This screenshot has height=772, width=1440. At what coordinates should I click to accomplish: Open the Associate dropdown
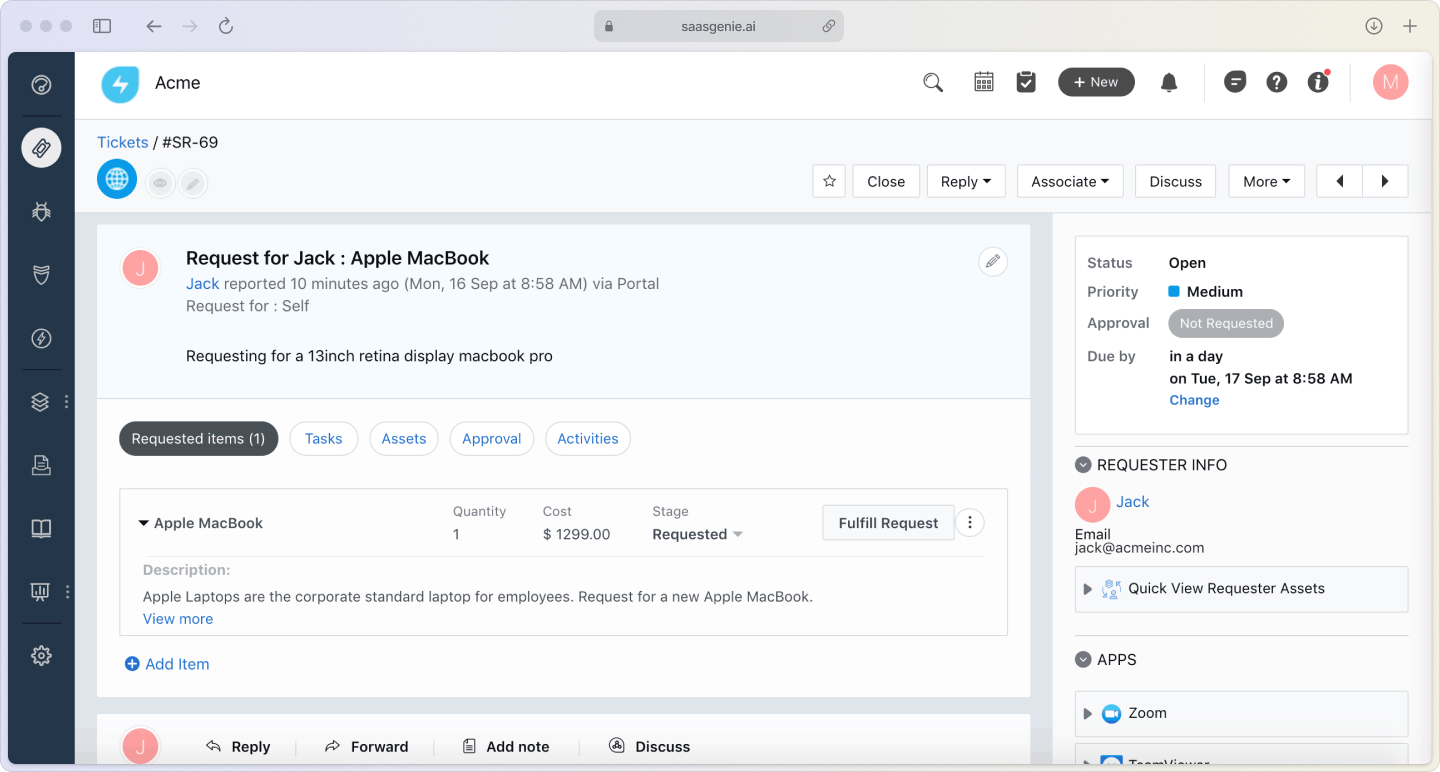1070,181
